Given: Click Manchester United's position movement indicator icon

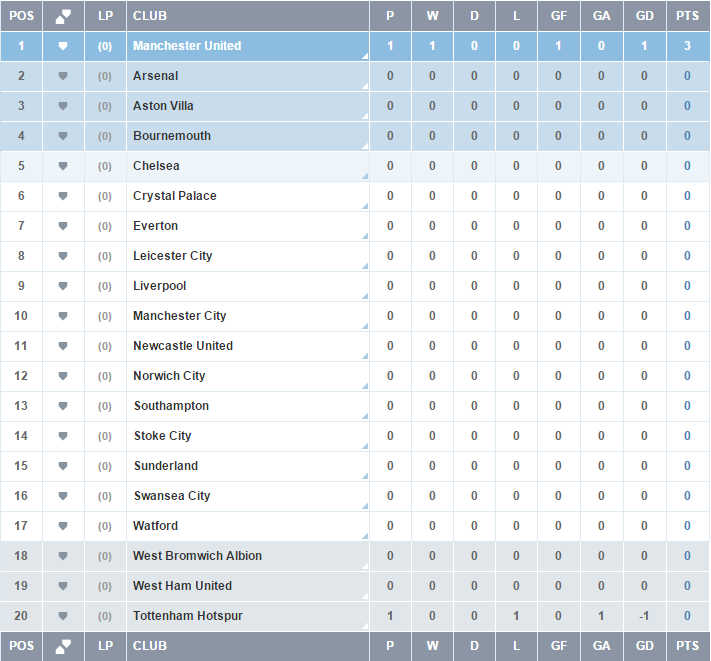Looking at the screenshot, I should 63,46.
